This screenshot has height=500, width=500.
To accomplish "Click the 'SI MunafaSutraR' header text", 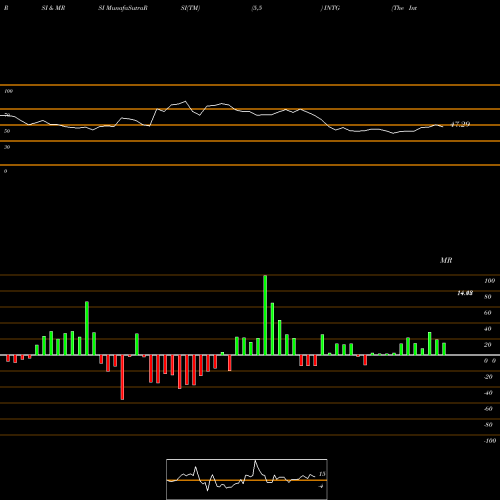I will (123, 8).
